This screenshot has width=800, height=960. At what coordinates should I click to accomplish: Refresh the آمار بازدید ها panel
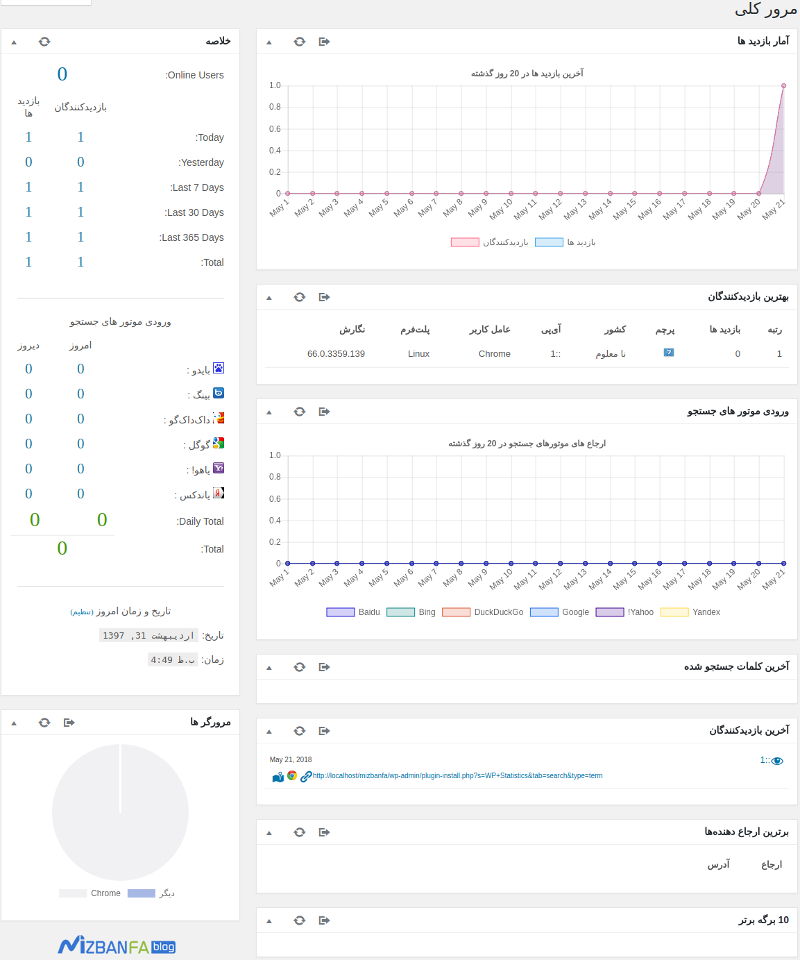click(x=299, y=42)
